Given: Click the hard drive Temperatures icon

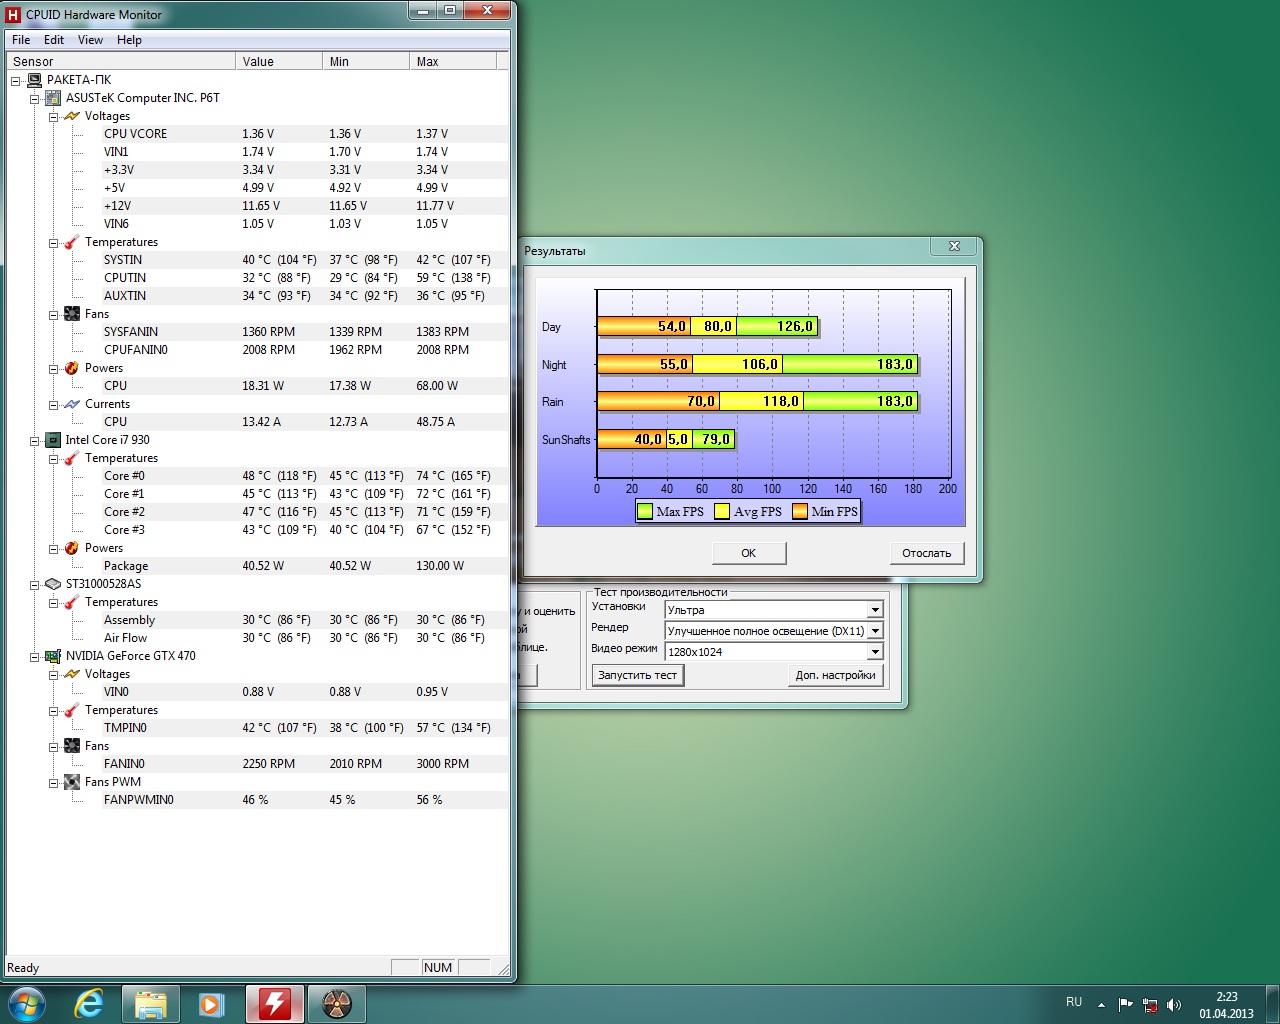Looking at the screenshot, I should click(72, 602).
